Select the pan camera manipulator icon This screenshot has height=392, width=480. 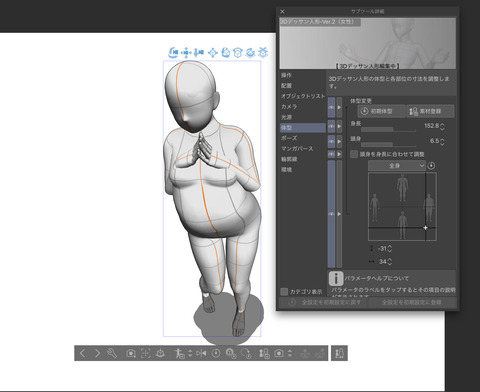pos(186,52)
